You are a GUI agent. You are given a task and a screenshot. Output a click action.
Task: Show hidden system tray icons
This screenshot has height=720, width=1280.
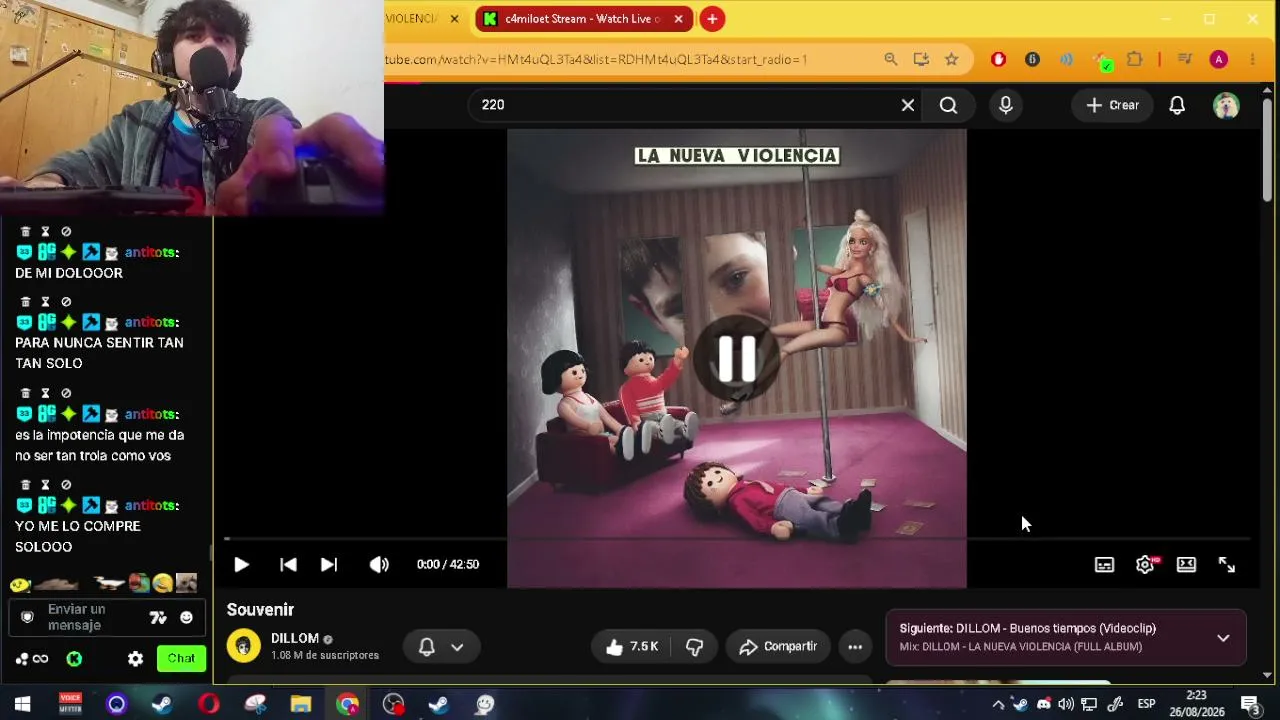pos(997,704)
